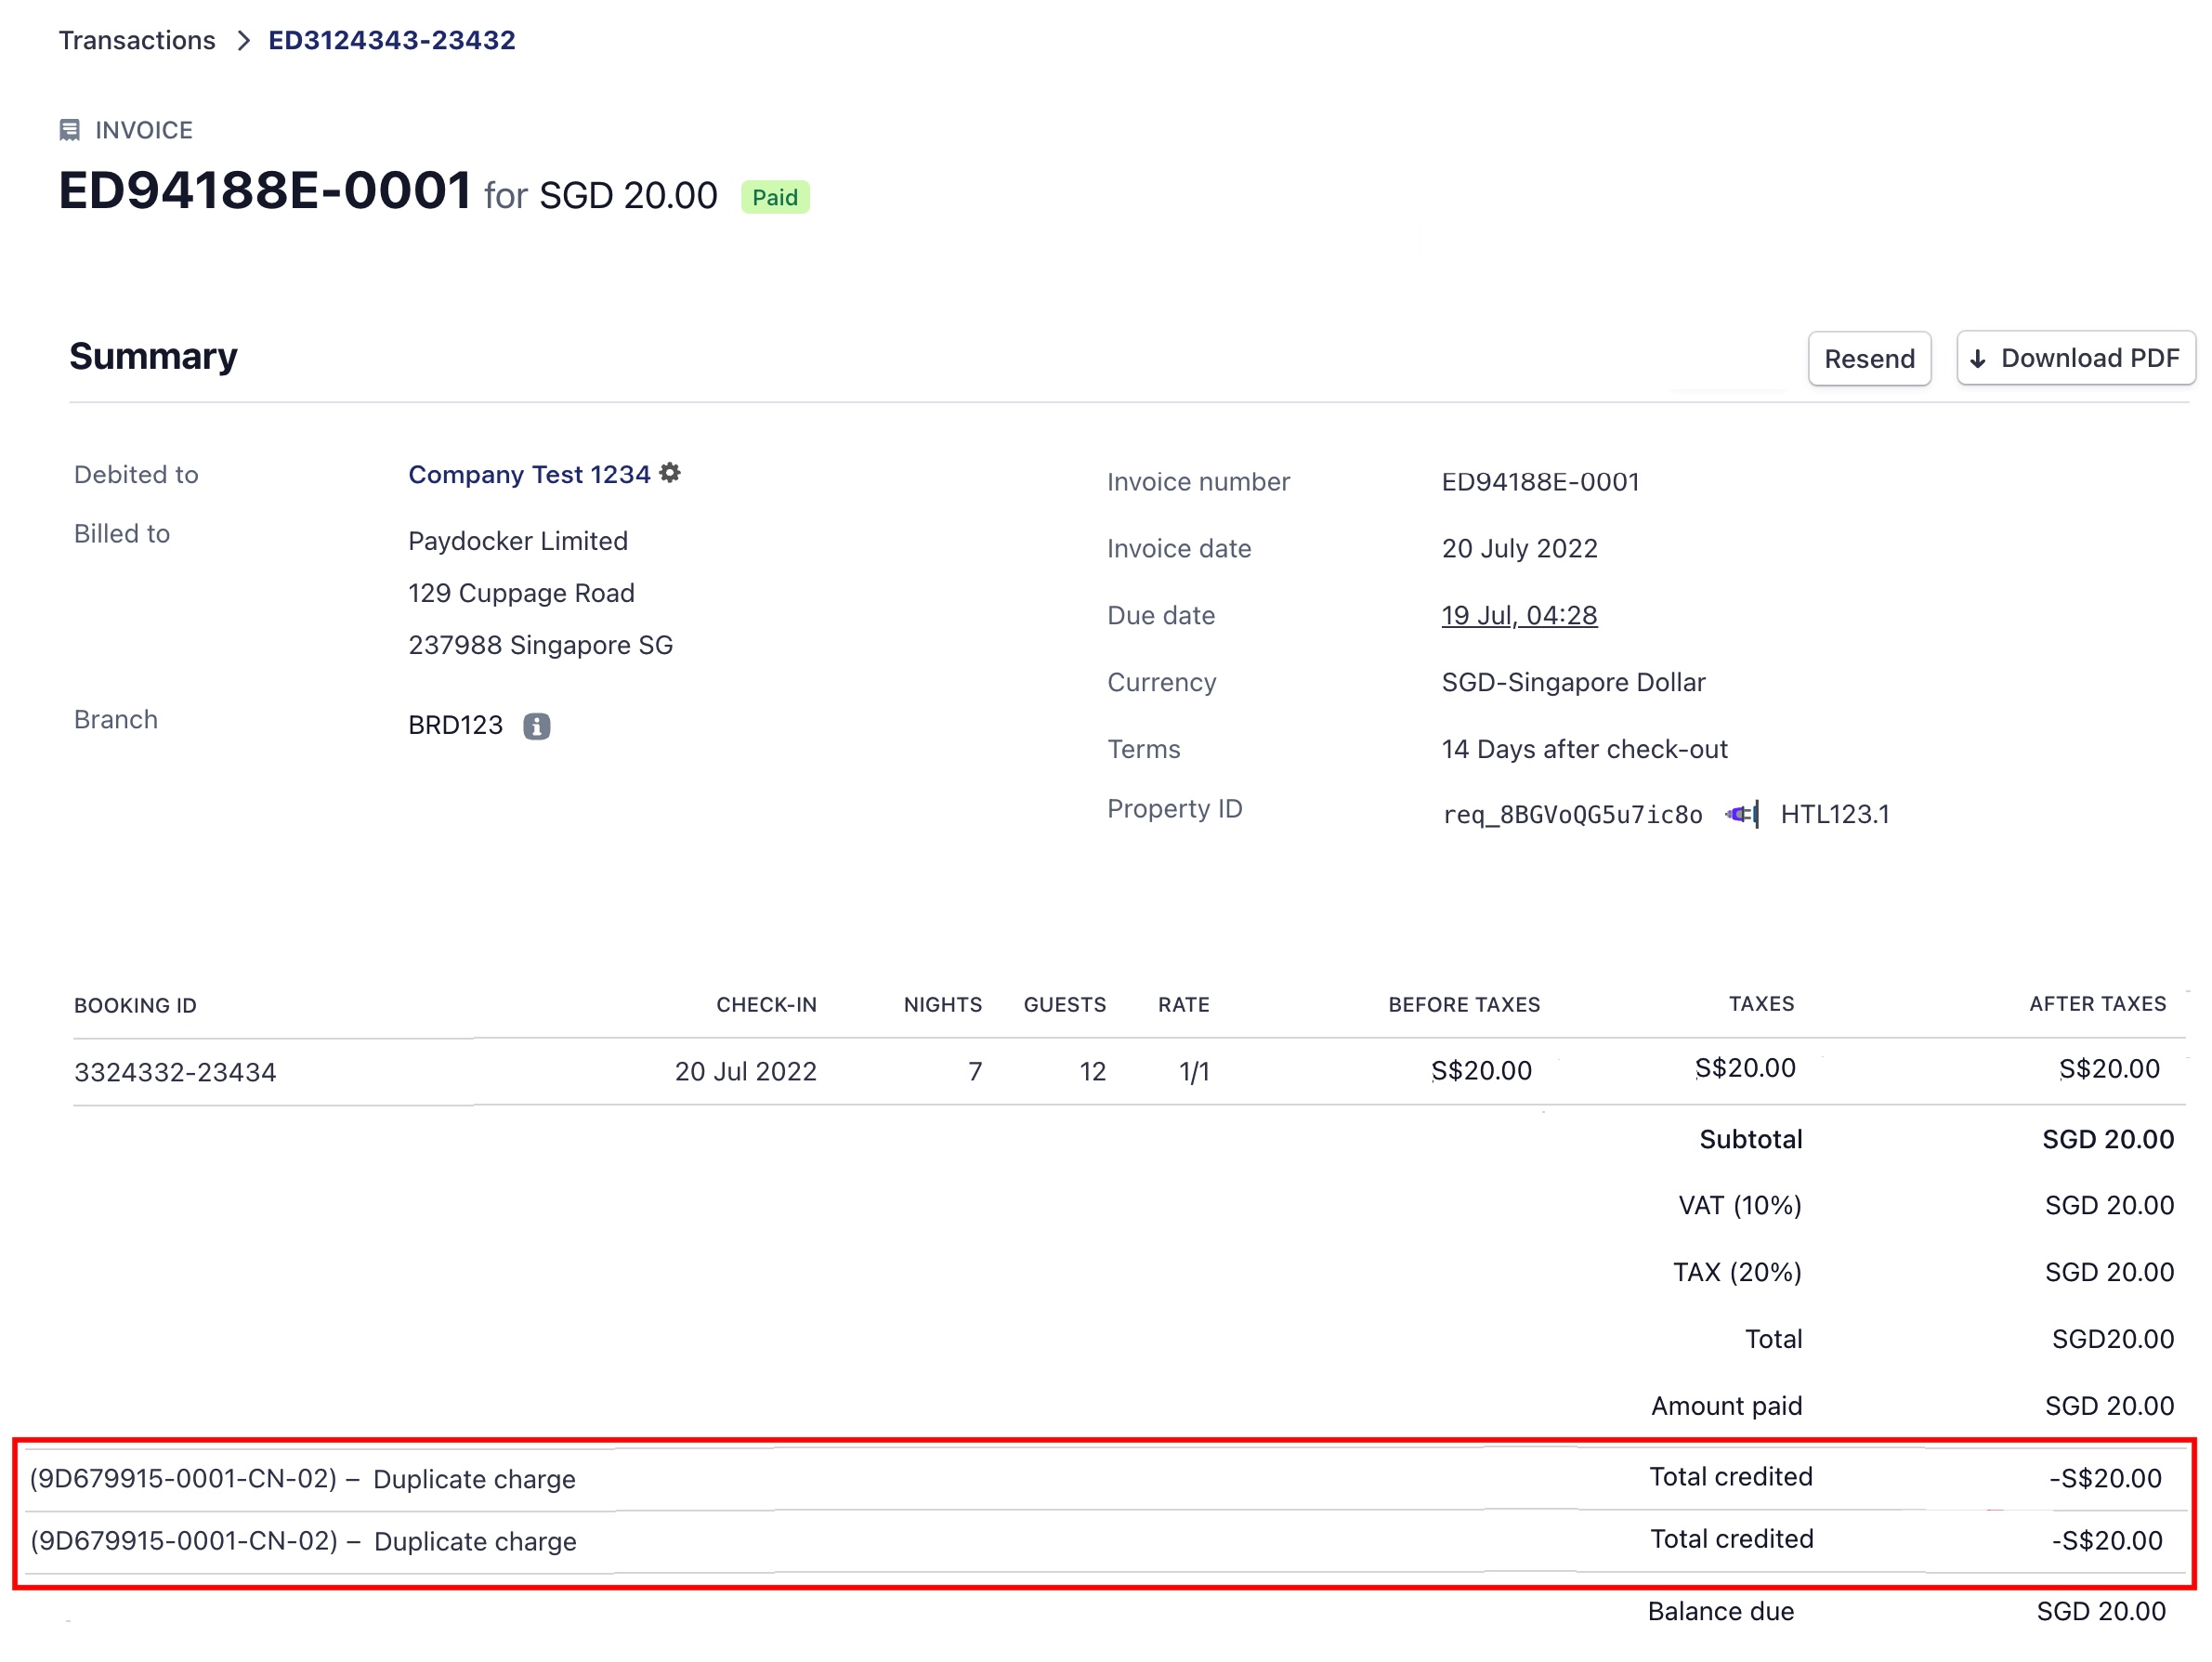Click the Download PDF button
The width and height of the screenshot is (2212, 1662).
(2075, 358)
